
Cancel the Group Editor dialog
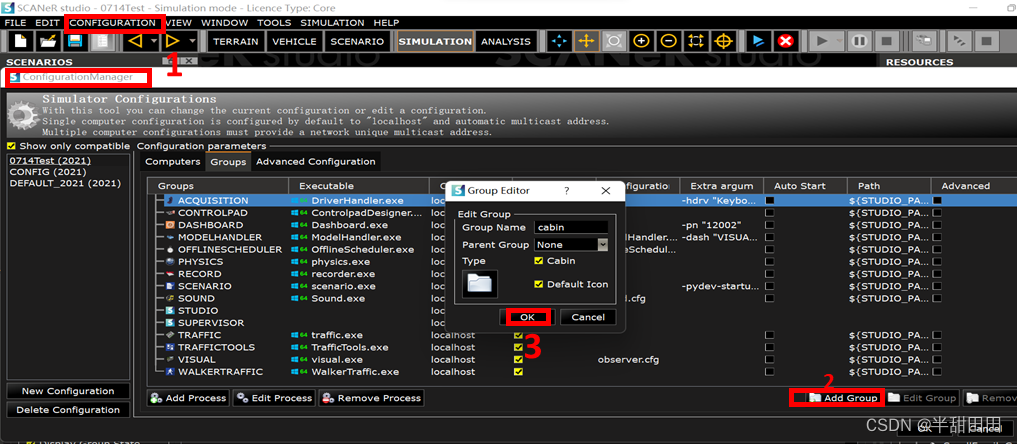[588, 317]
